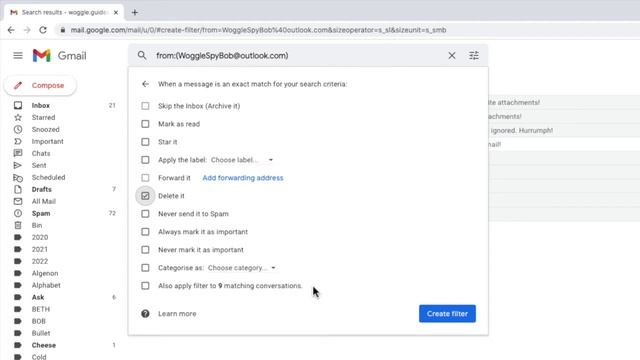This screenshot has height=360, width=640.
Task: Clear the search with the X icon
Action: (452, 56)
